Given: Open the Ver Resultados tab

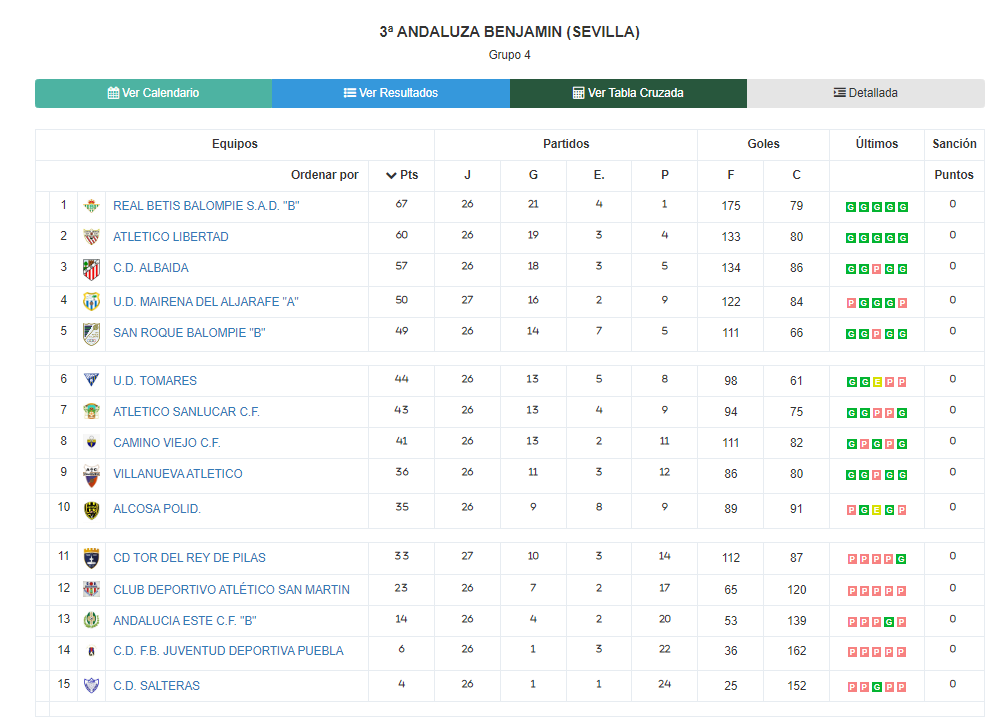Looking at the screenshot, I should click(391, 93).
